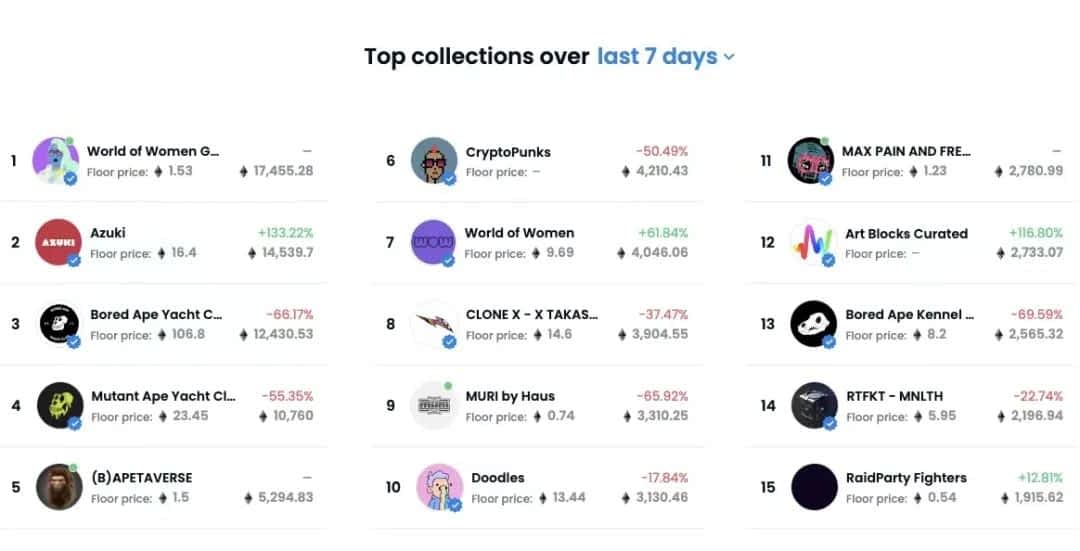Open the World of Women Galaxy collection name
Viewport: 1080px width, 551px height.
tap(152, 152)
